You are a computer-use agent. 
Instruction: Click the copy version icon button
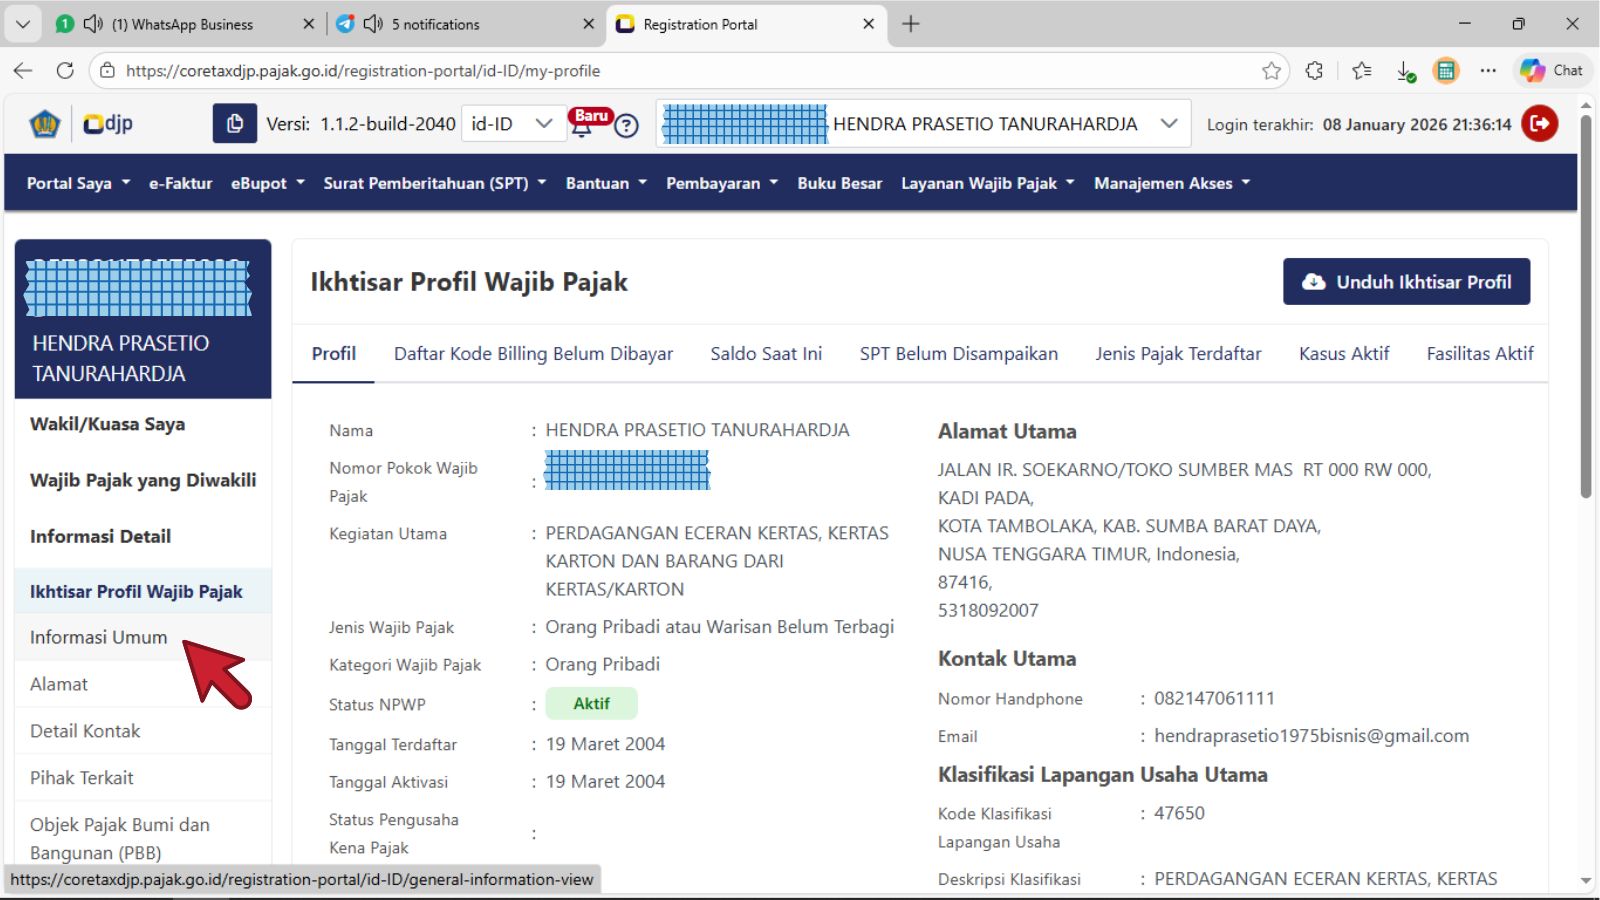(x=234, y=124)
